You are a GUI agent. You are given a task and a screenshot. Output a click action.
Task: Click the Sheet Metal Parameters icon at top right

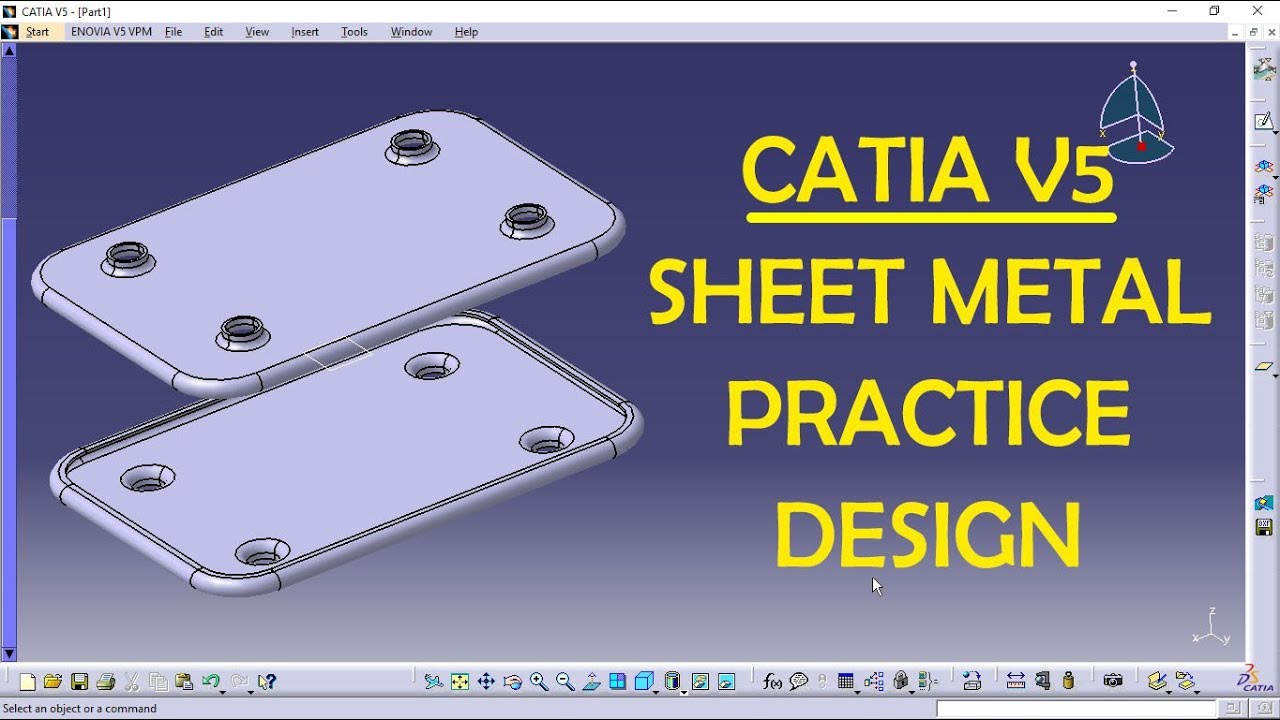click(x=1264, y=68)
